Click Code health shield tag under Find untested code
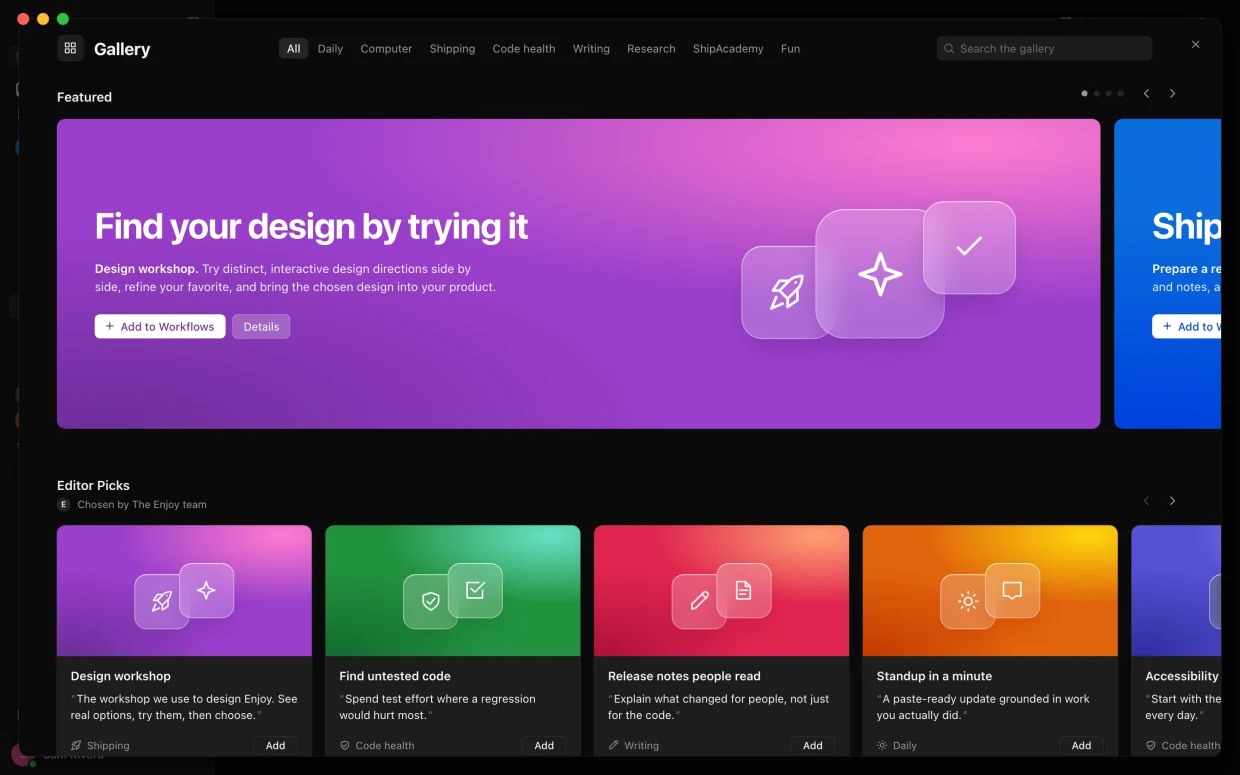 pos(345,745)
